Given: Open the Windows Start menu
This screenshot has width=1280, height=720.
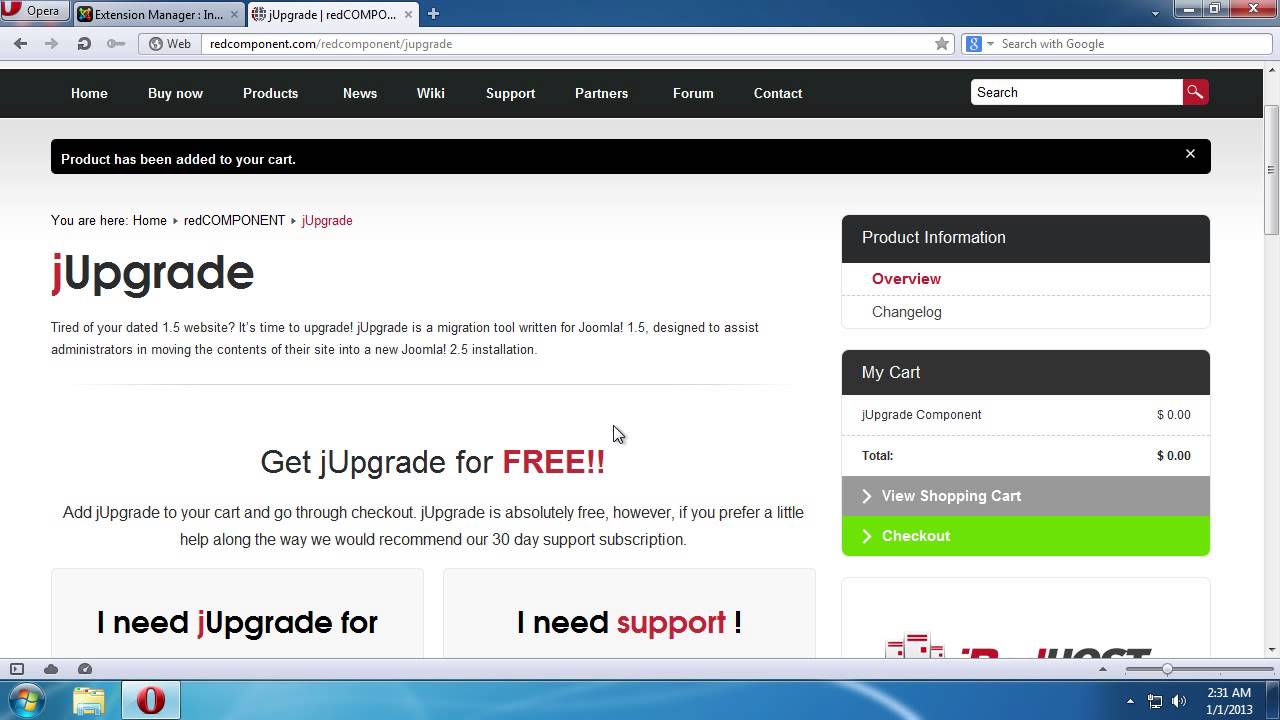Looking at the screenshot, I should click(26, 700).
